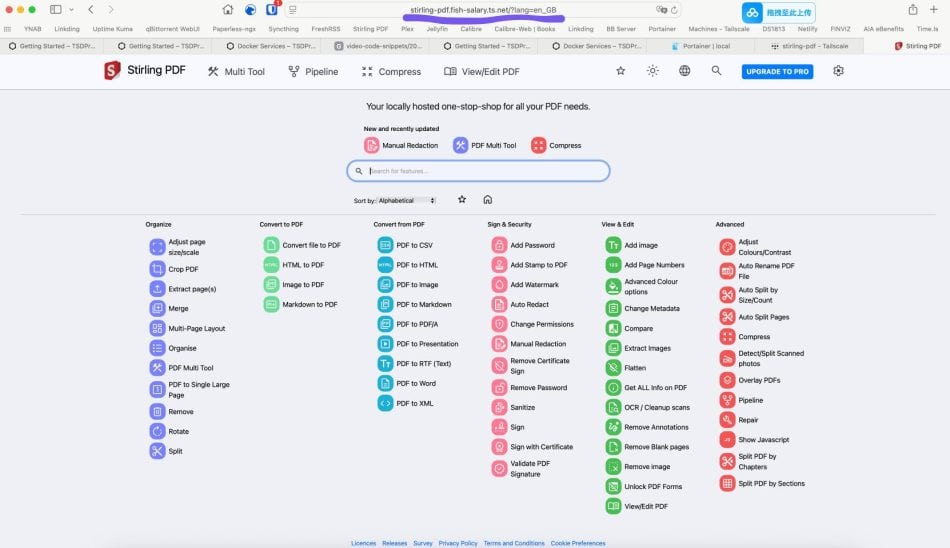Select the Split tool icon
Image resolution: width=950 pixels, height=548 pixels.
pos(158,451)
